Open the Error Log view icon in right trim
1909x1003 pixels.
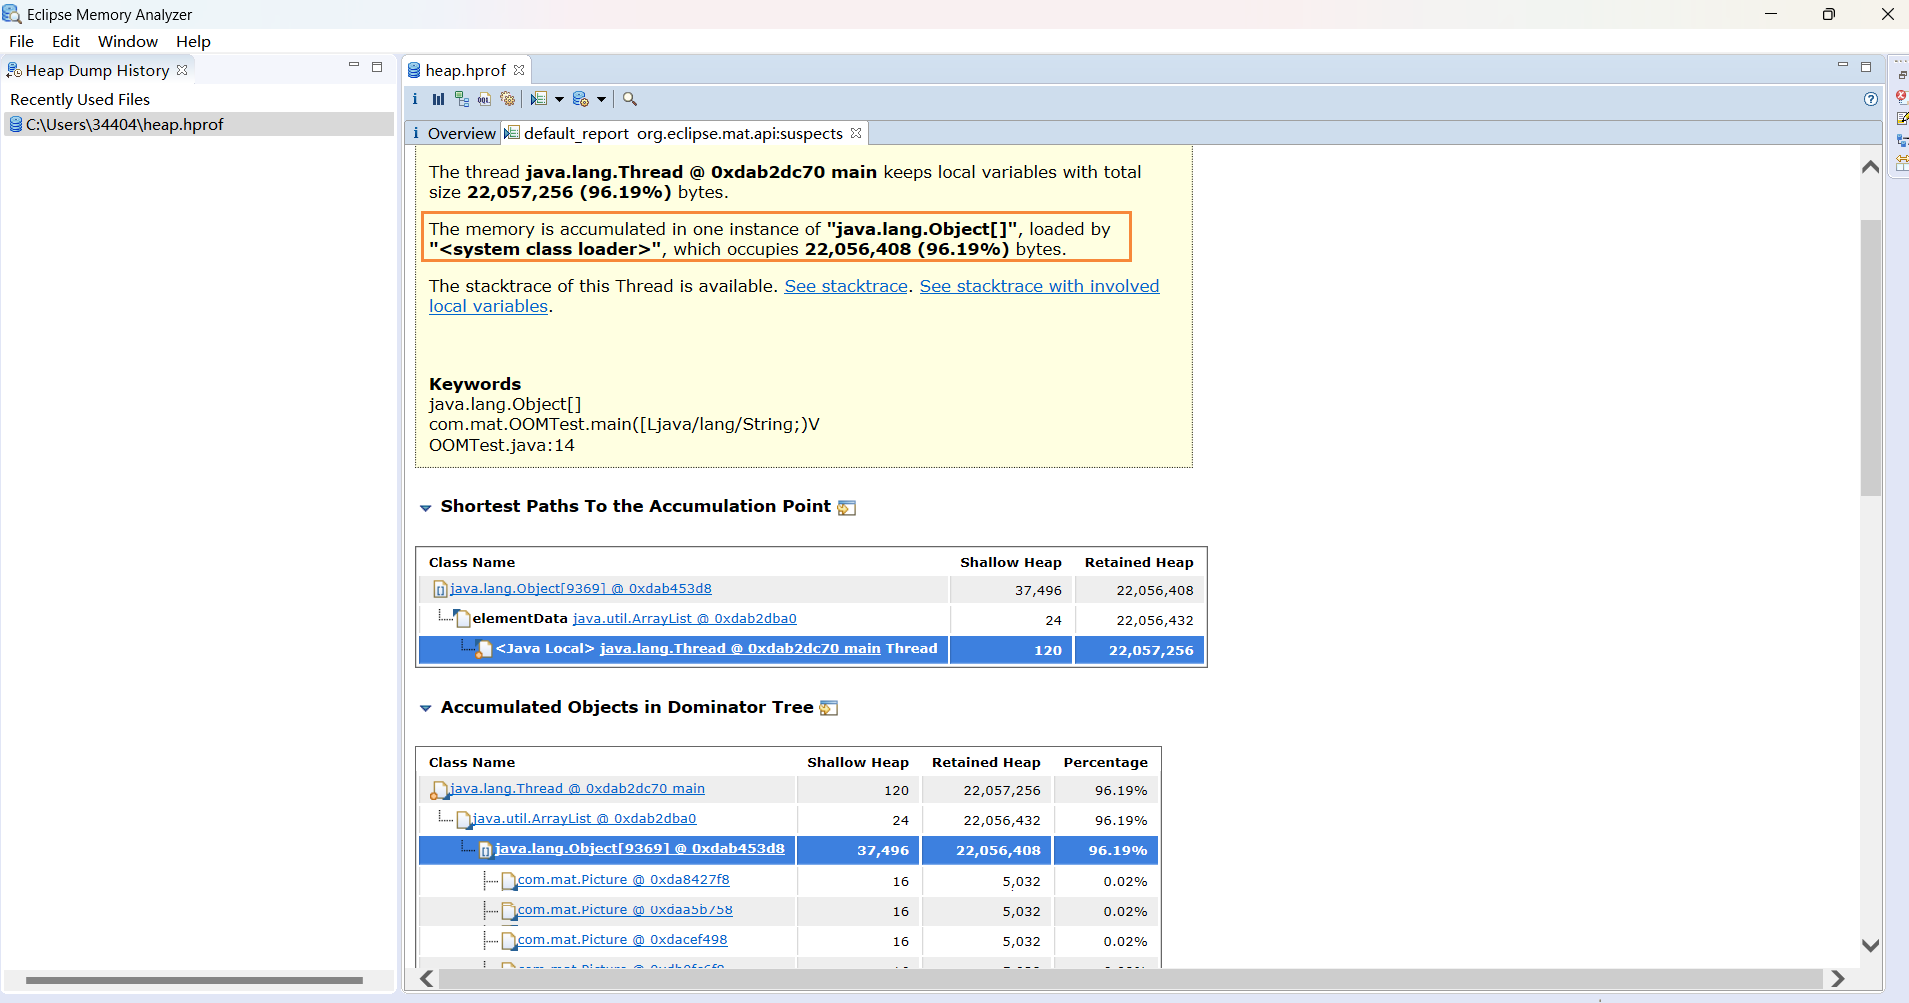point(1901,97)
